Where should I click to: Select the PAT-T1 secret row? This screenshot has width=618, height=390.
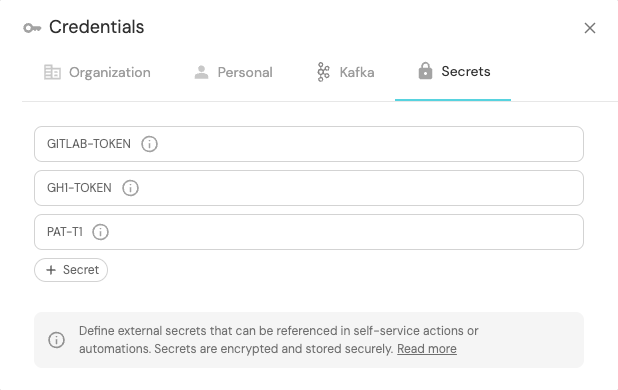click(x=309, y=232)
